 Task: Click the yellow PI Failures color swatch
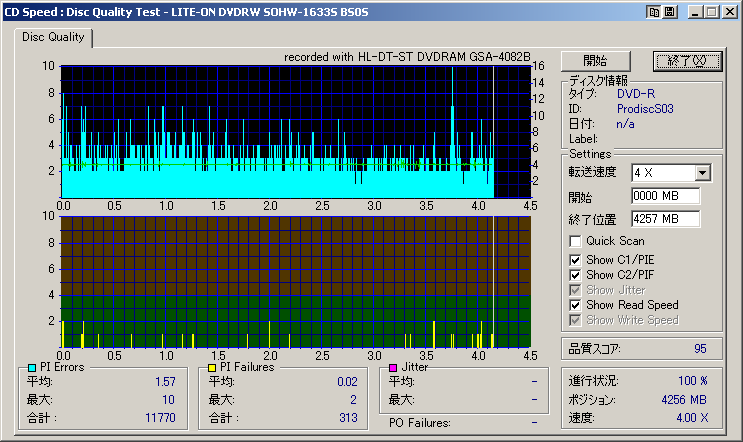(212, 368)
